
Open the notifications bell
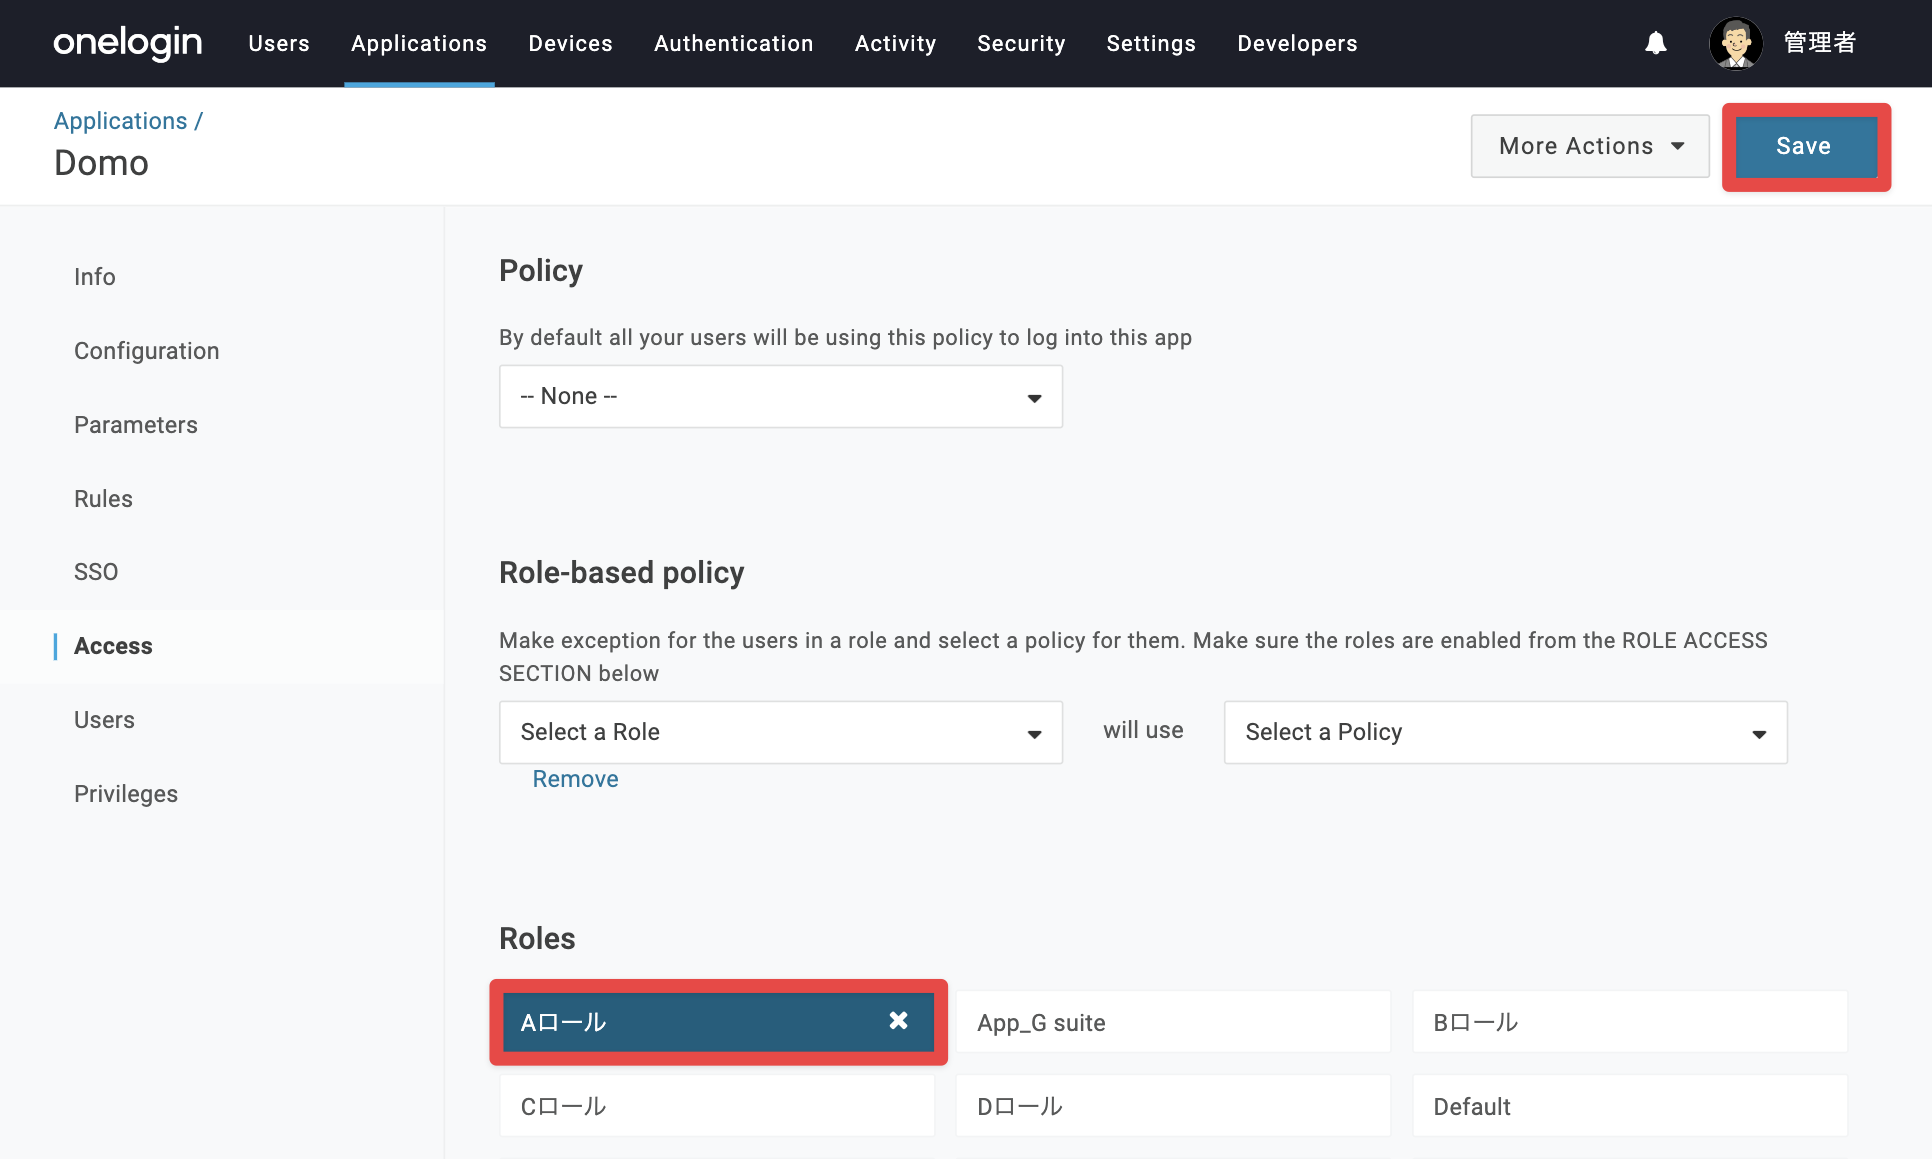coord(1656,43)
